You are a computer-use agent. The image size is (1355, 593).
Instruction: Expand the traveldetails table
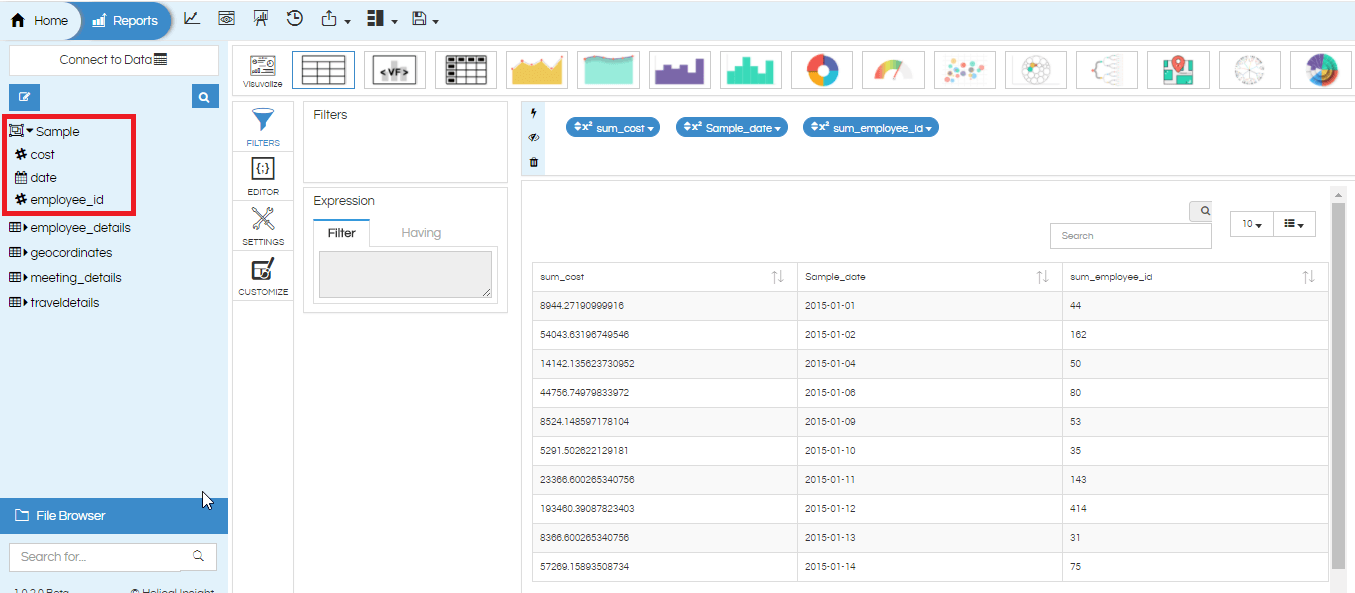(26, 303)
